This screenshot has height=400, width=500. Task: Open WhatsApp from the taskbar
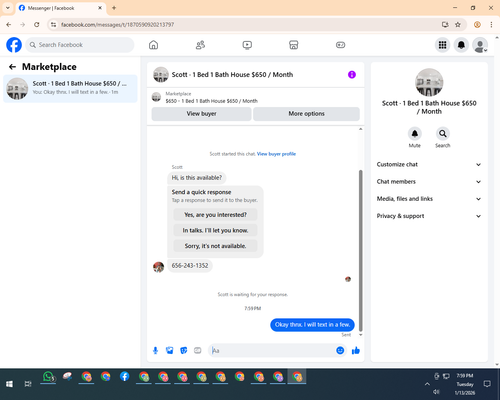pyautogui.click(x=48, y=377)
